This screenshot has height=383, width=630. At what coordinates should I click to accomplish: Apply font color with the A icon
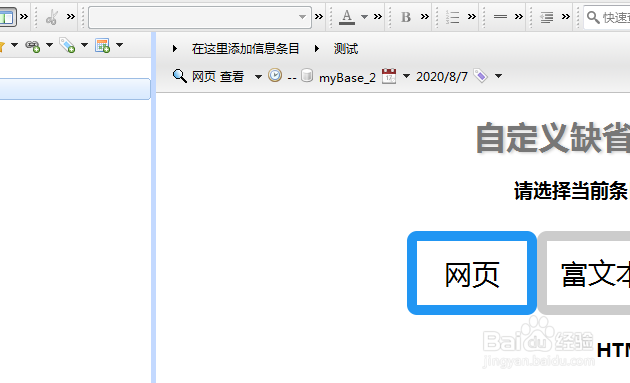pyautogui.click(x=347, y=17)
